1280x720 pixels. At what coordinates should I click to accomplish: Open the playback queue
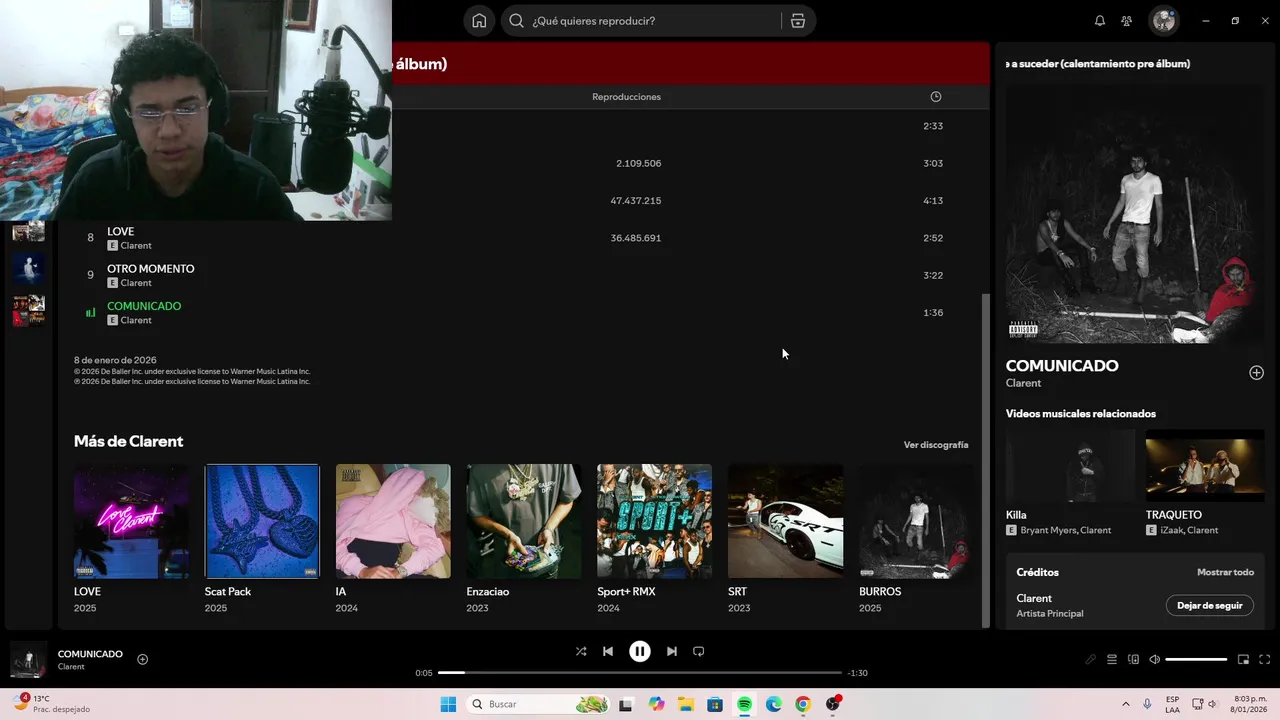coord(1112,660)
